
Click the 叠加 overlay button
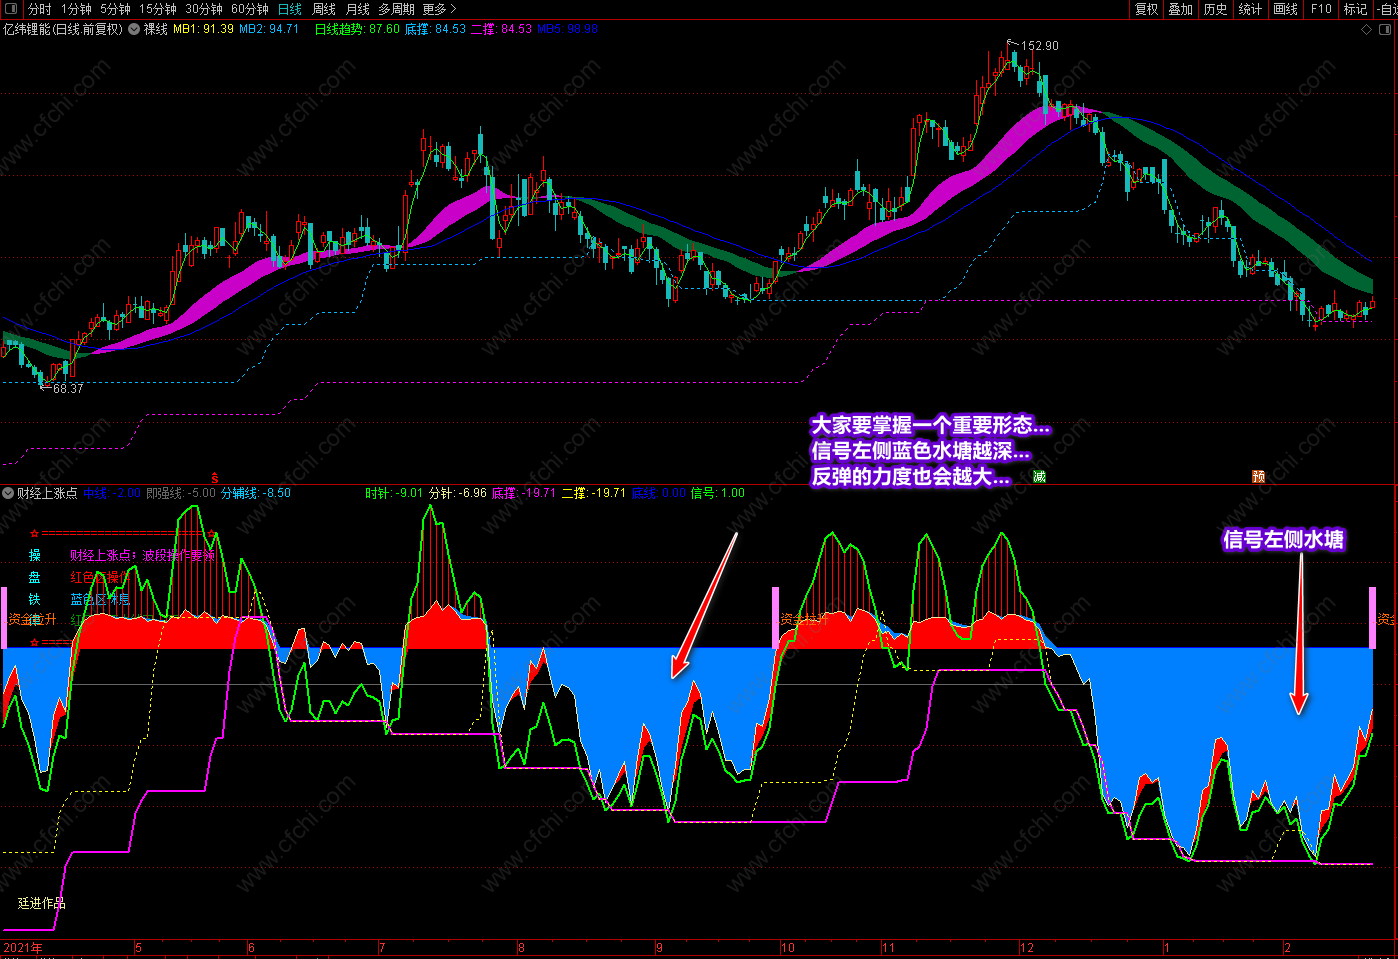pyautogui.click(x=1181, y=9)
